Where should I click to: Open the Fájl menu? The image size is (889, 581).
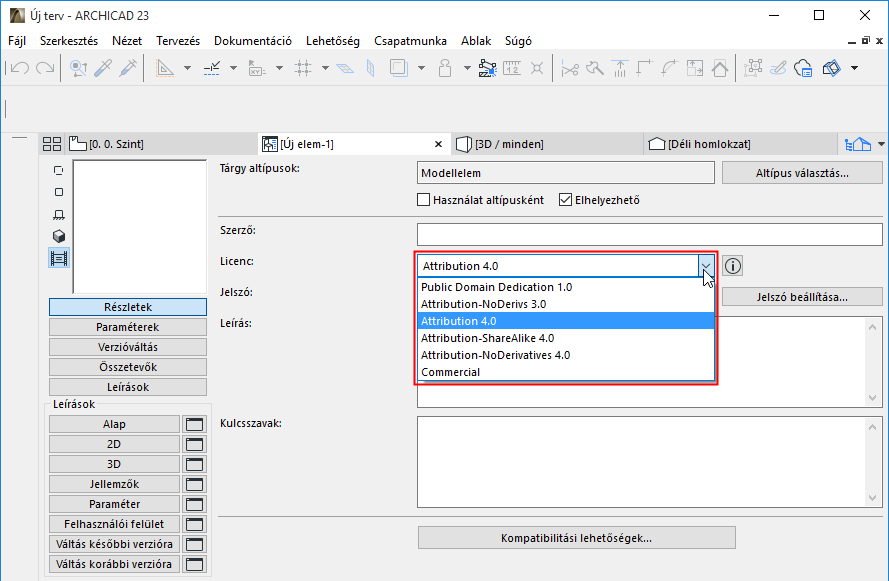17,41
